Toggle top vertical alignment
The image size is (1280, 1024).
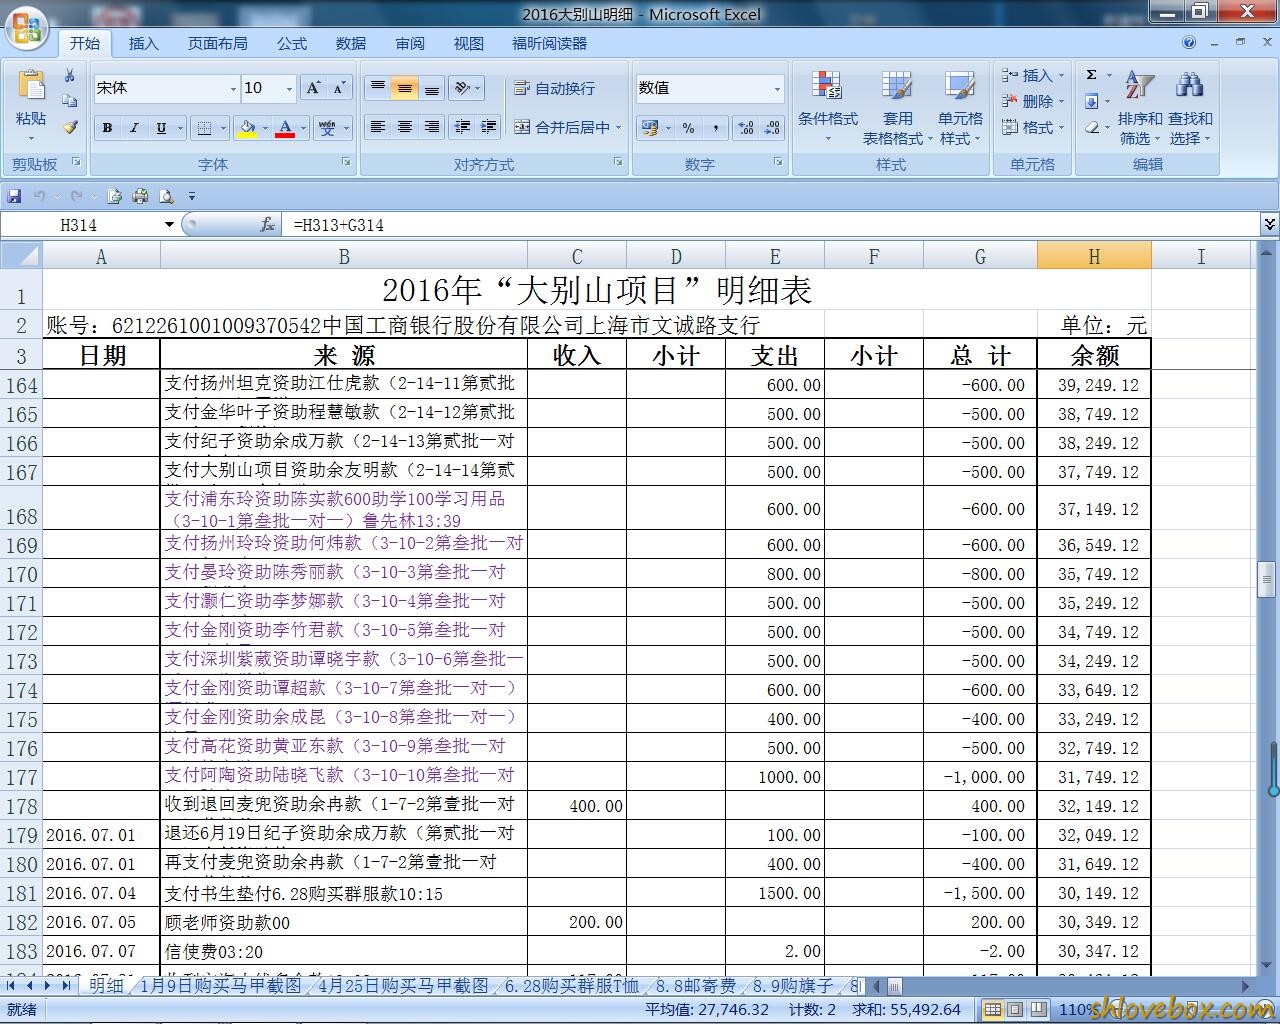[x=378, y=88]
